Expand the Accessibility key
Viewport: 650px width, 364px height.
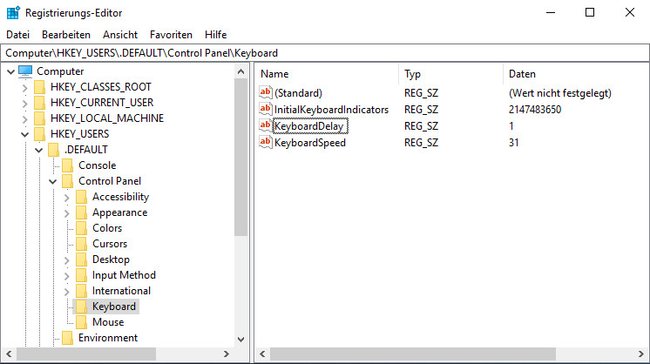[67, 197]
